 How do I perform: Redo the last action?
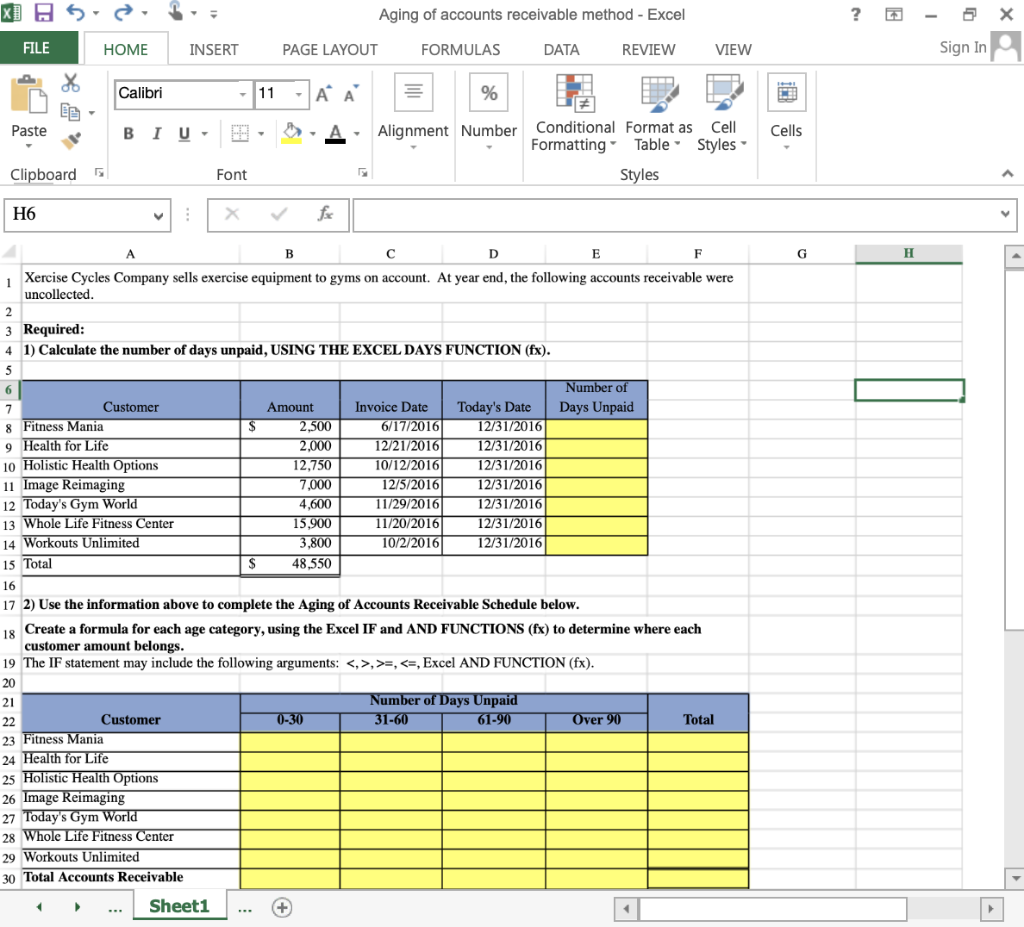123,12
